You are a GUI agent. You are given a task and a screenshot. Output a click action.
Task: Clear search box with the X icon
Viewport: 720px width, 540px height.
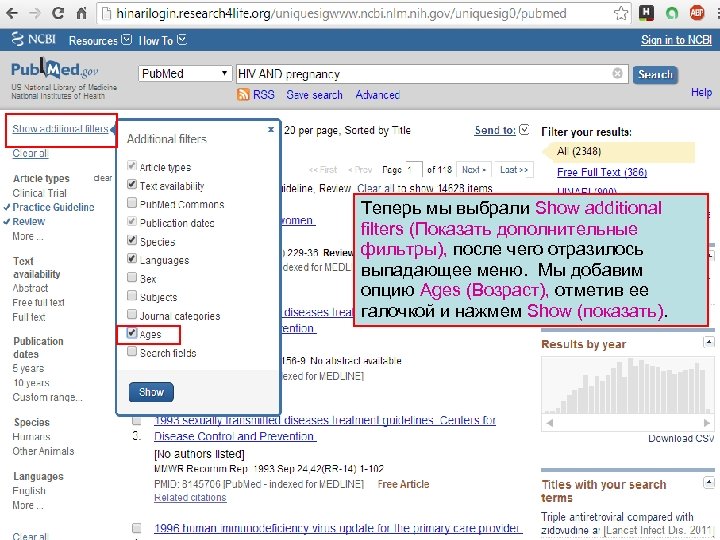point(618,73)
